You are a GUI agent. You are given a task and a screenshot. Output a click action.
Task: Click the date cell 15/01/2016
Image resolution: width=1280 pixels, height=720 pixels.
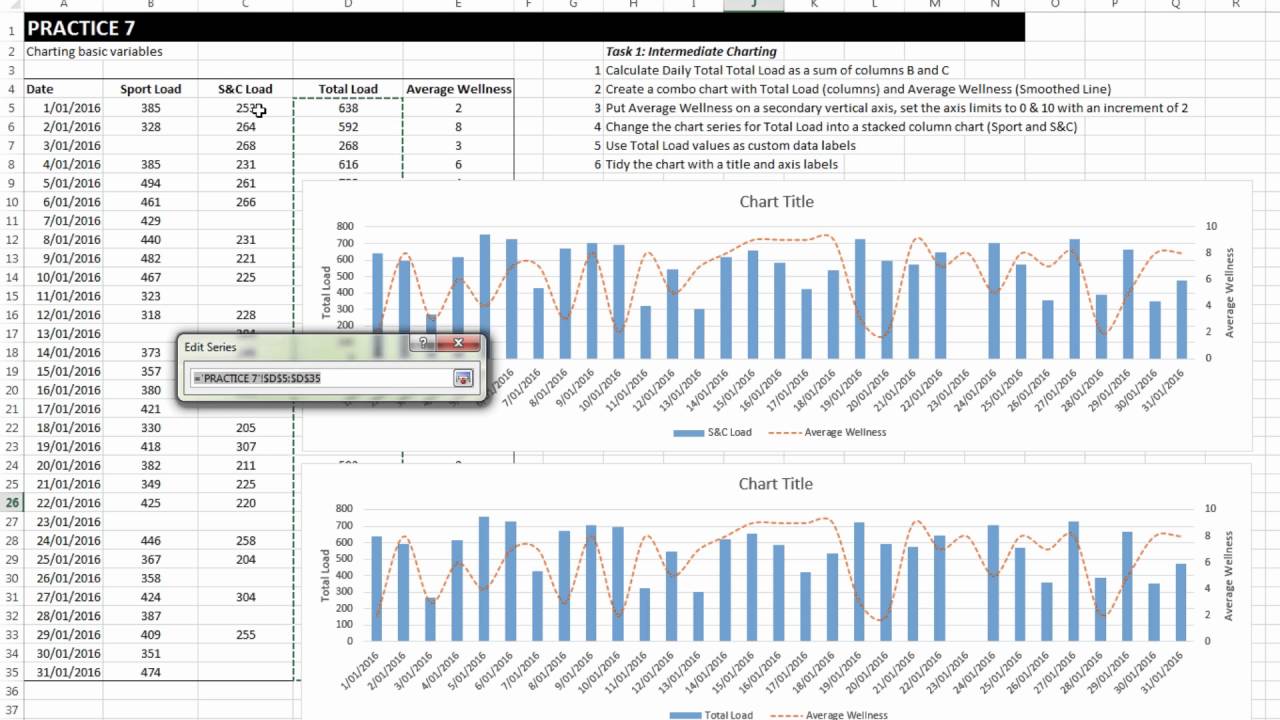point(62,371)
